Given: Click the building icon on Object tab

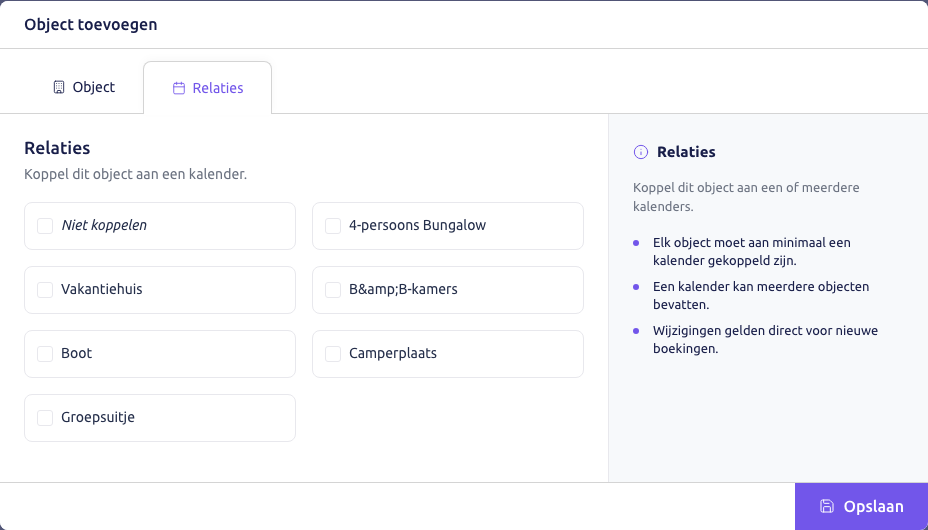Looking at the screenshot, I should tap(59, 88).
